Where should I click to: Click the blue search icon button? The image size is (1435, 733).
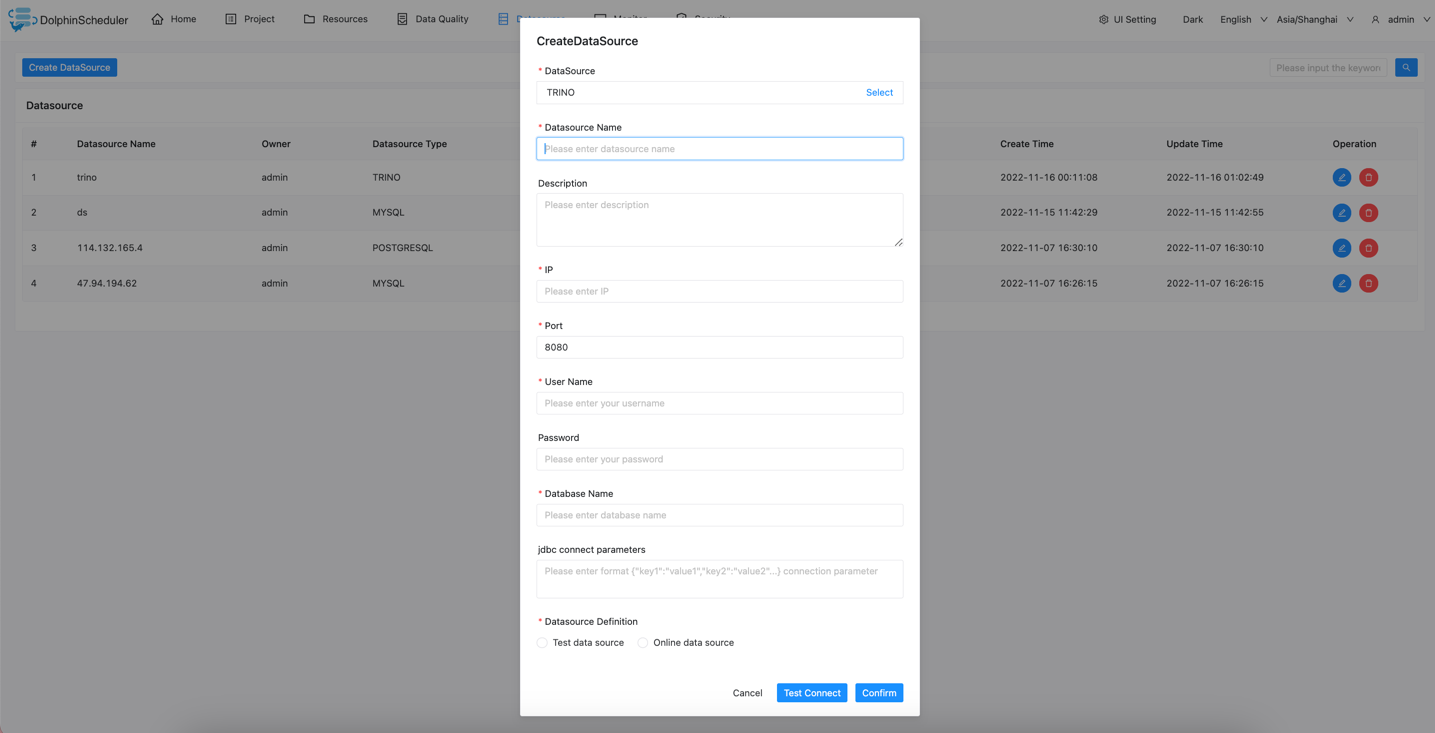[1405, 68]
